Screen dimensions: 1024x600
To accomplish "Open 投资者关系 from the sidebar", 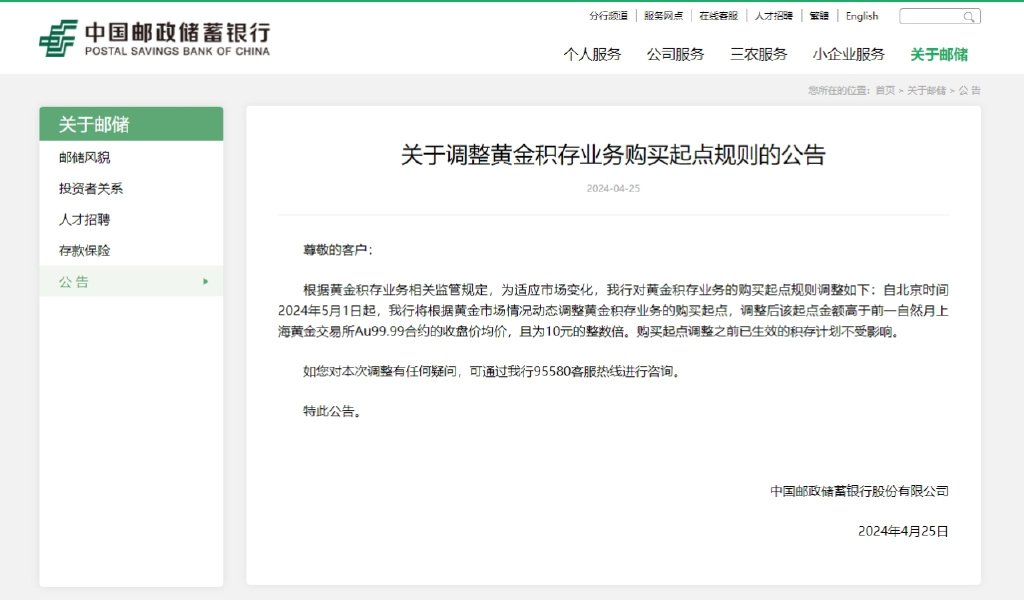I will [x=87, y=188].
